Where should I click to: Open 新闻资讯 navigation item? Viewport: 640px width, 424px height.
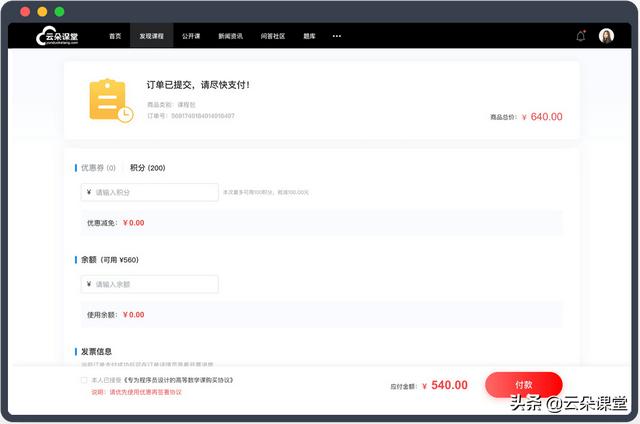tap(230, 36)
